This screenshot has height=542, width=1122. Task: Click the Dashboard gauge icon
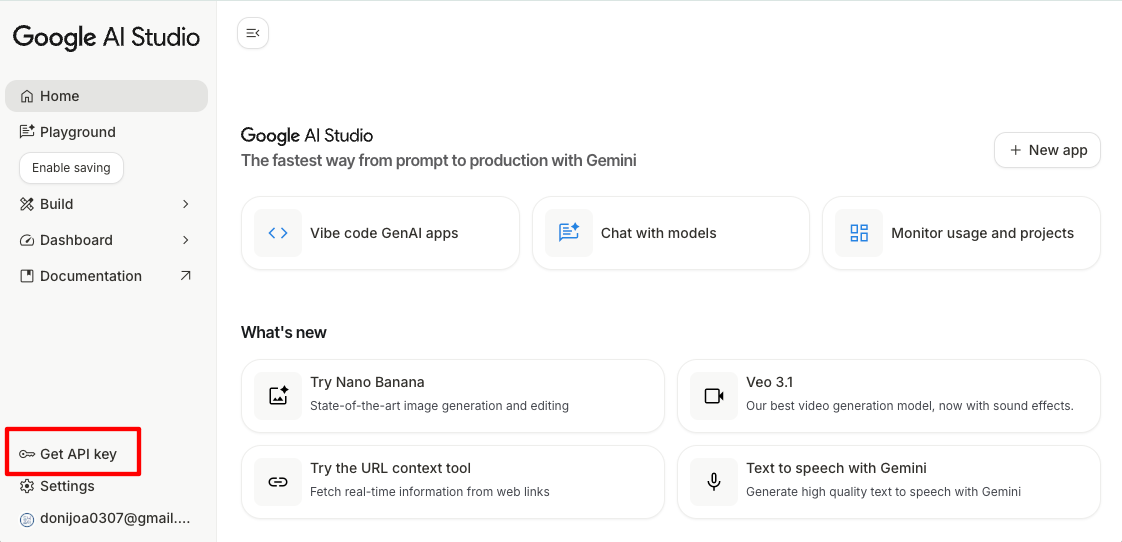click(27, 240)
